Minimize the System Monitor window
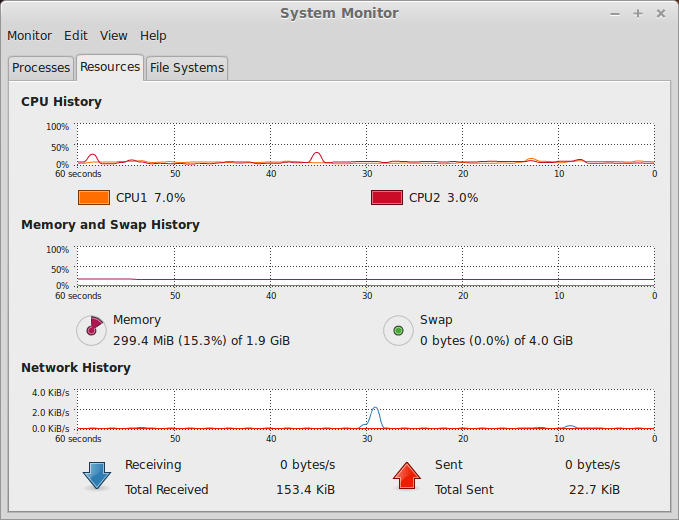 (x=614, y=14)
